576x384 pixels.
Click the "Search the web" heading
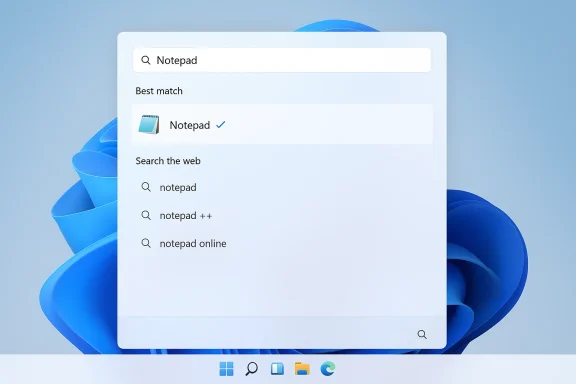click(168, 161)
